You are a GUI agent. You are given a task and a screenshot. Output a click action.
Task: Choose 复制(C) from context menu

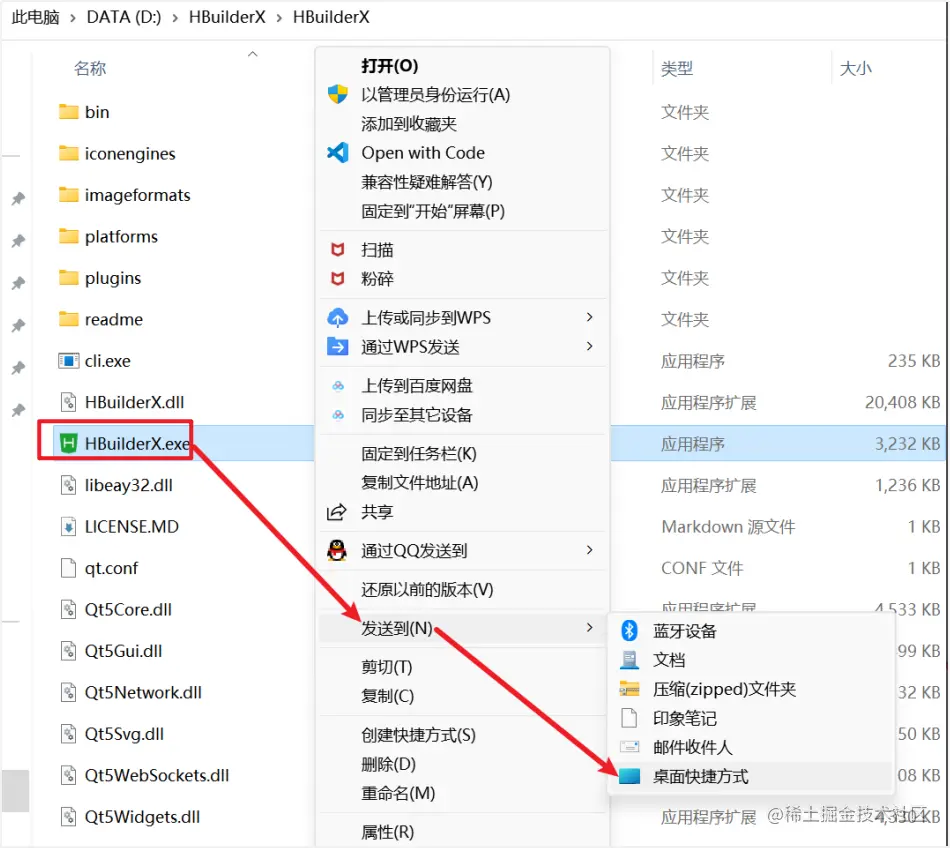(388, 696)
